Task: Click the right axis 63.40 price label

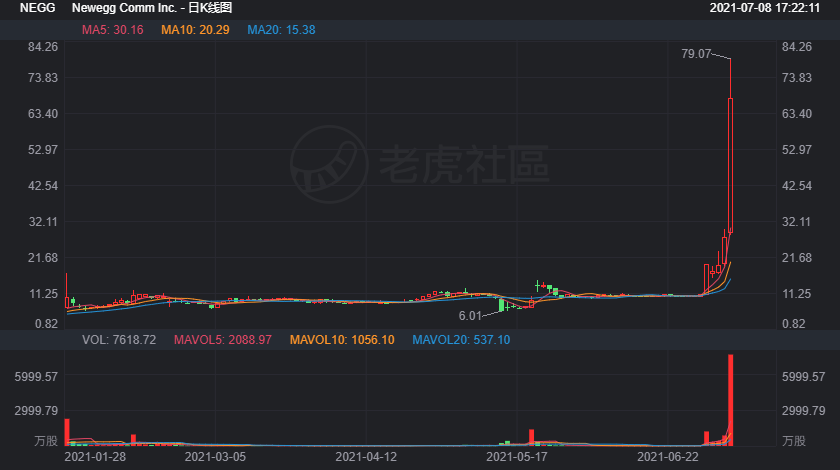Action: click(797, 114)
